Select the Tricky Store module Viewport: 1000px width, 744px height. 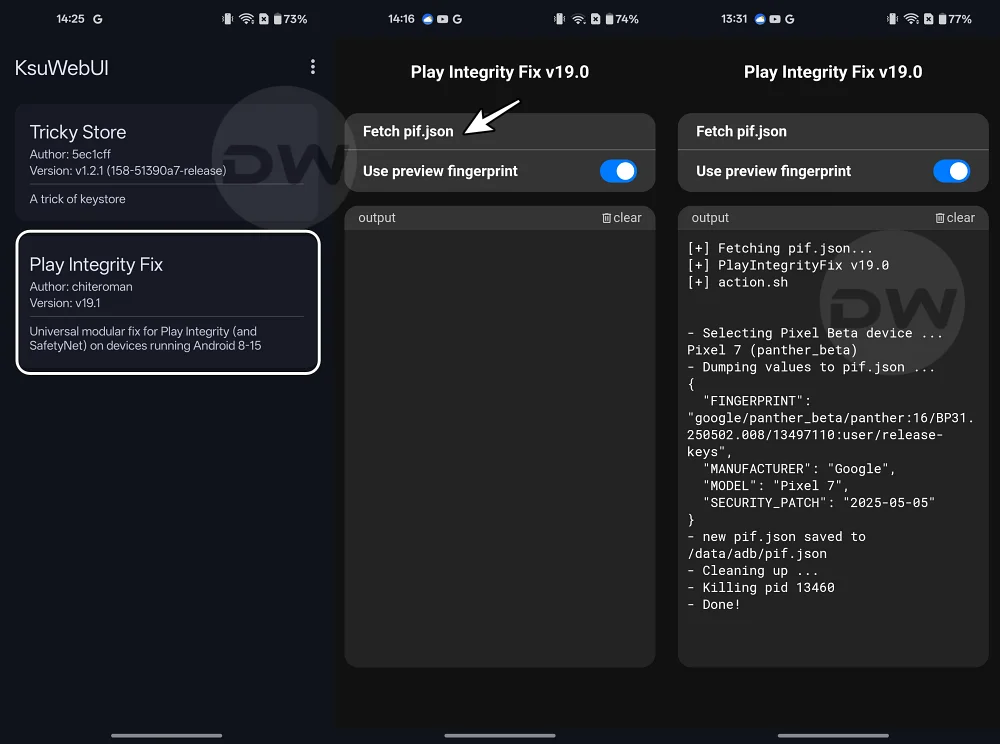pos(166,160)
